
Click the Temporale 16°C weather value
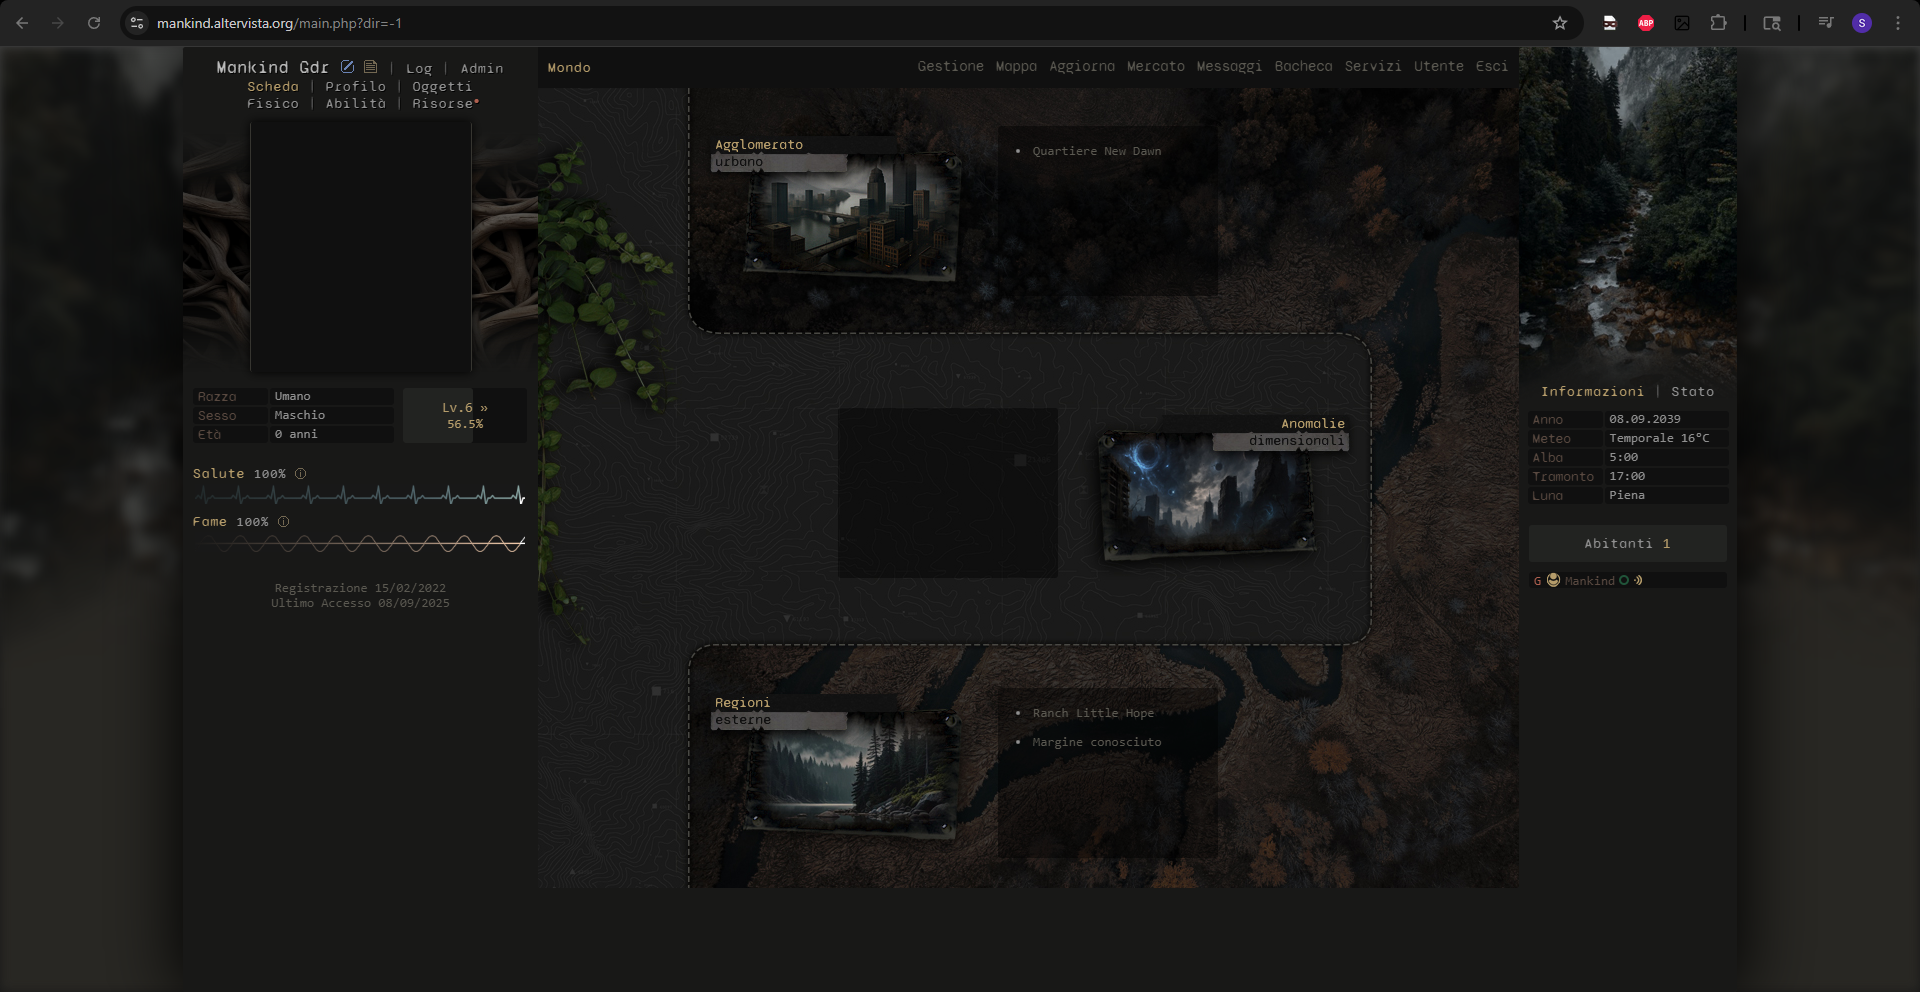coord(1659,439)
